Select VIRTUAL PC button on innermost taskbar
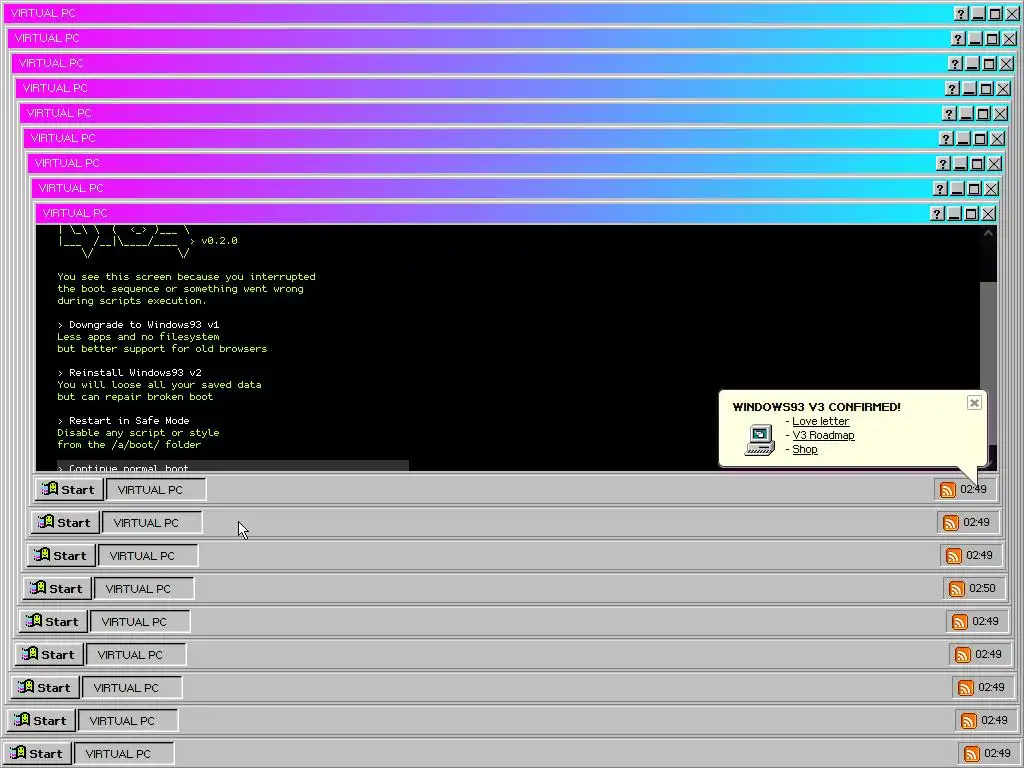The height and width of the screenshot is (768, 1024). click(x=156, y=490)
